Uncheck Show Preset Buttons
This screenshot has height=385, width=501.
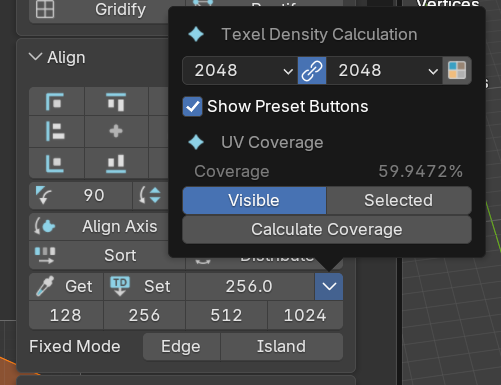pyautogui.click(x=192, y=107)
